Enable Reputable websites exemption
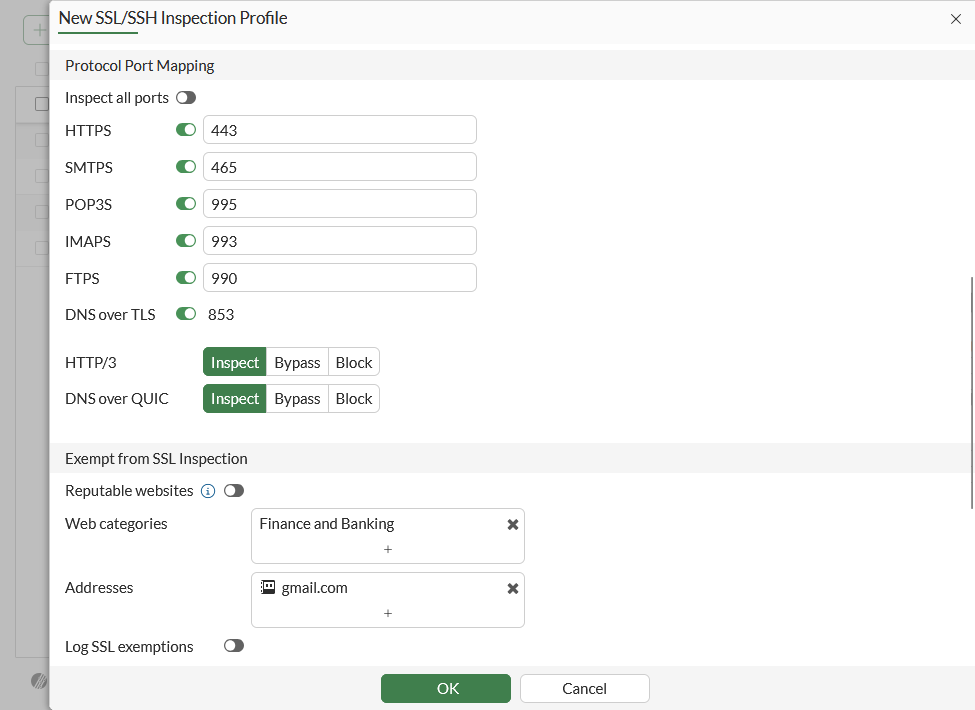The width and height of the screenshot is (975, 710). (x=234, y=491)
